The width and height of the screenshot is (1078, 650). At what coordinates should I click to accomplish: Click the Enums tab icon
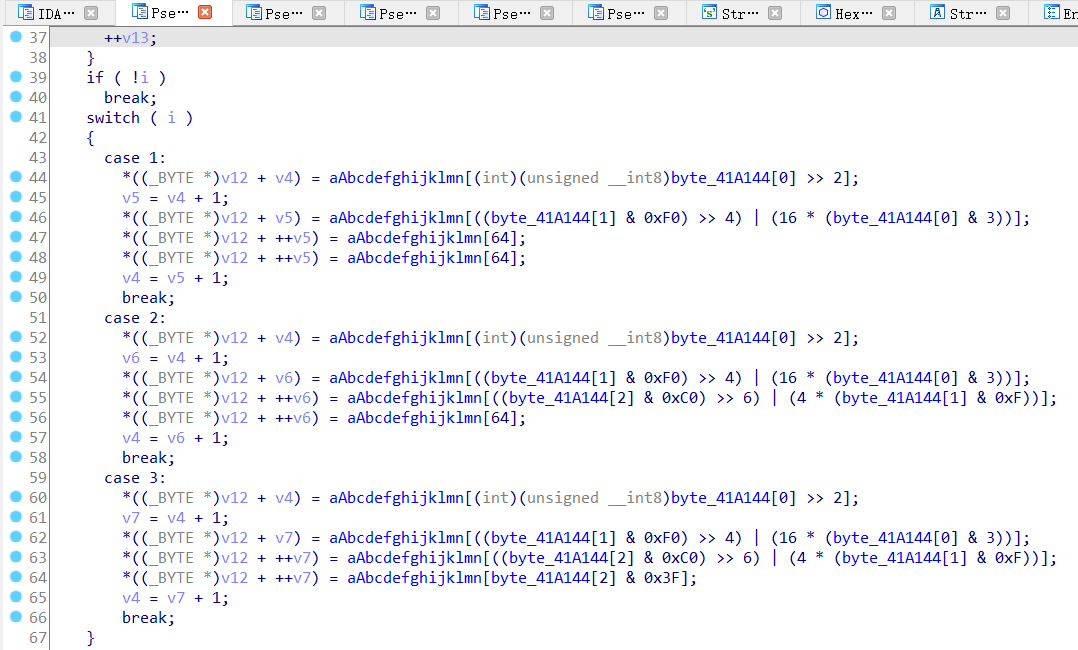click(1051, 13)
